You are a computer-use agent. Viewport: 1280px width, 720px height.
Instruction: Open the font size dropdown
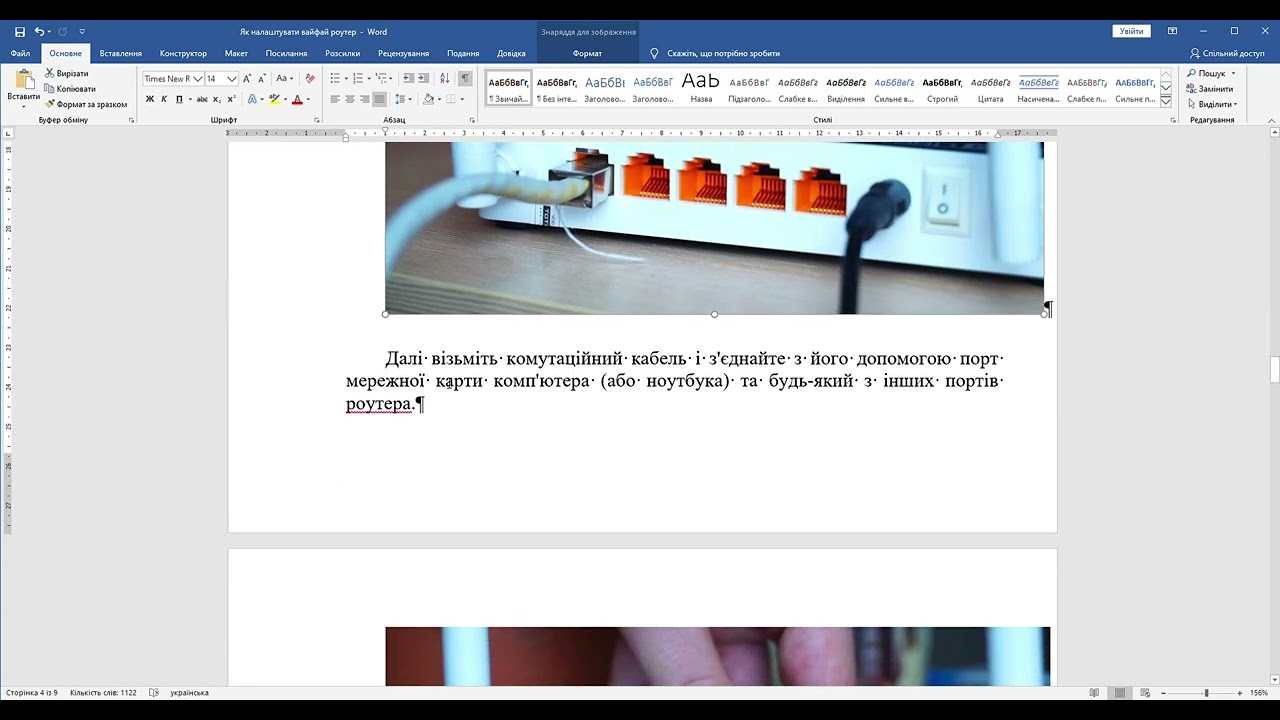[232, 79]
